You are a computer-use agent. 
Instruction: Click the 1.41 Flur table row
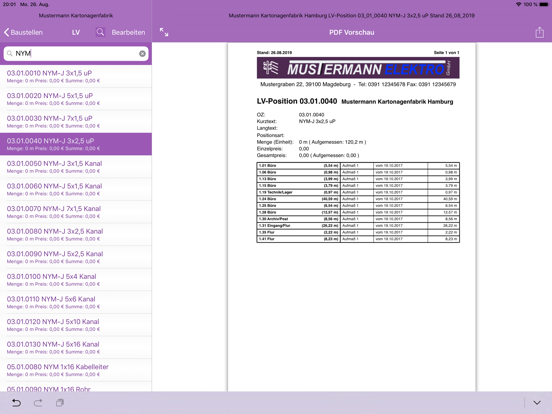(x=358, y=239)
